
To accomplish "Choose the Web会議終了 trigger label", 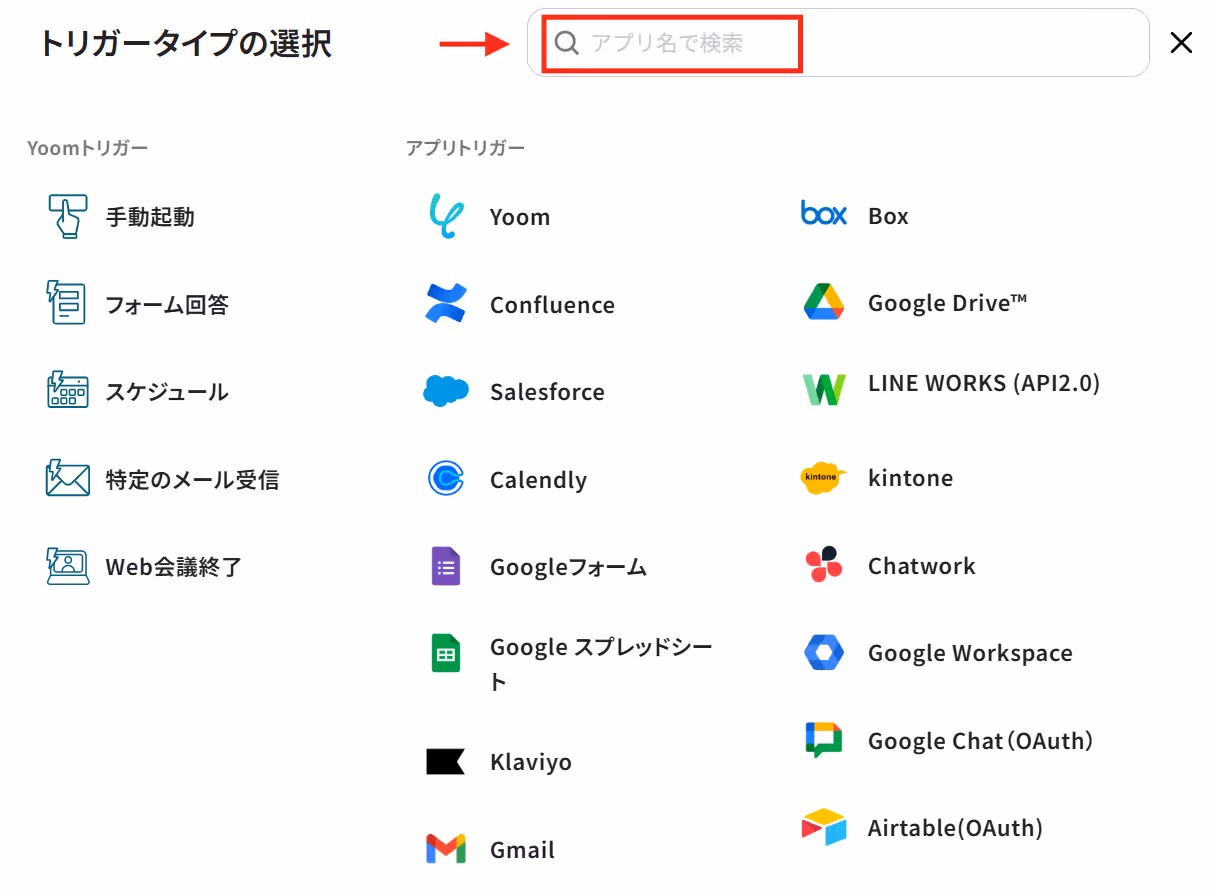I will point(174,567).
